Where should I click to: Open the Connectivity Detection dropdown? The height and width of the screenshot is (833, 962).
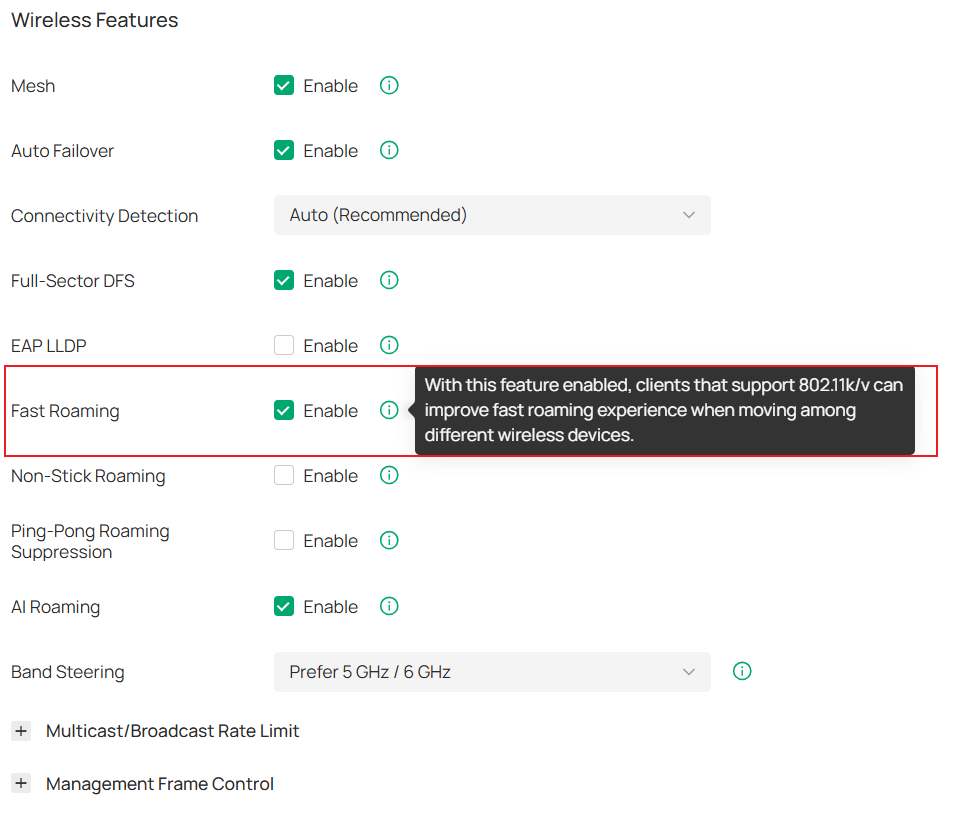tap(492, 215)
